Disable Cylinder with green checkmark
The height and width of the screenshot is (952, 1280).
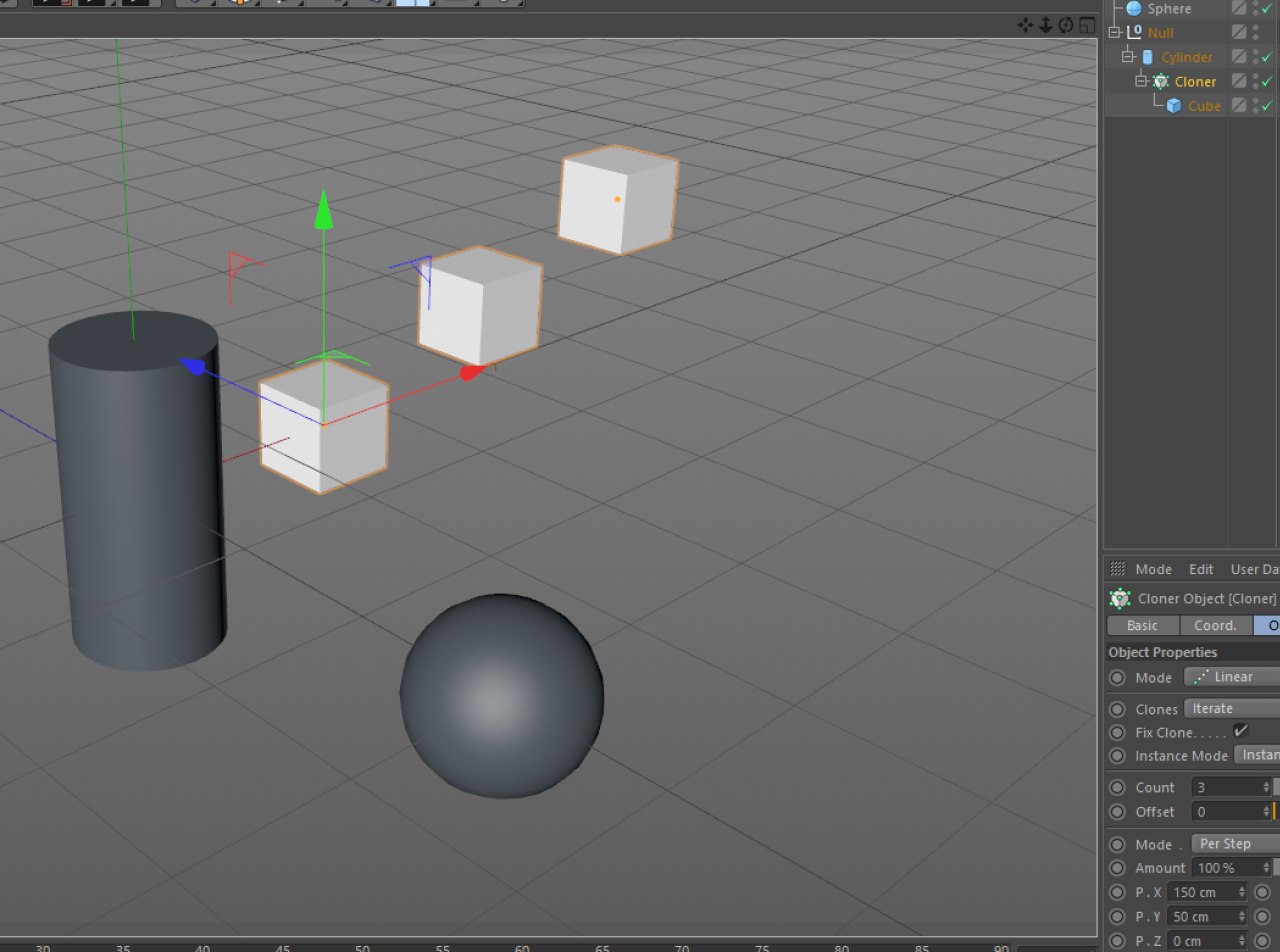coord(1268,58)
